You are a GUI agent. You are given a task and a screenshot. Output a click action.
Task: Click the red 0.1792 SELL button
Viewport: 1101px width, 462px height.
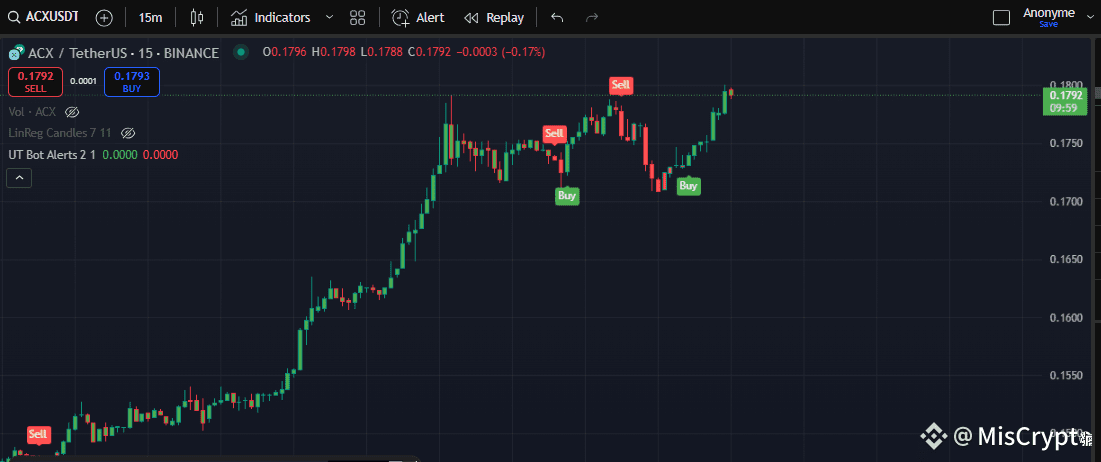[x=35, y=81]
